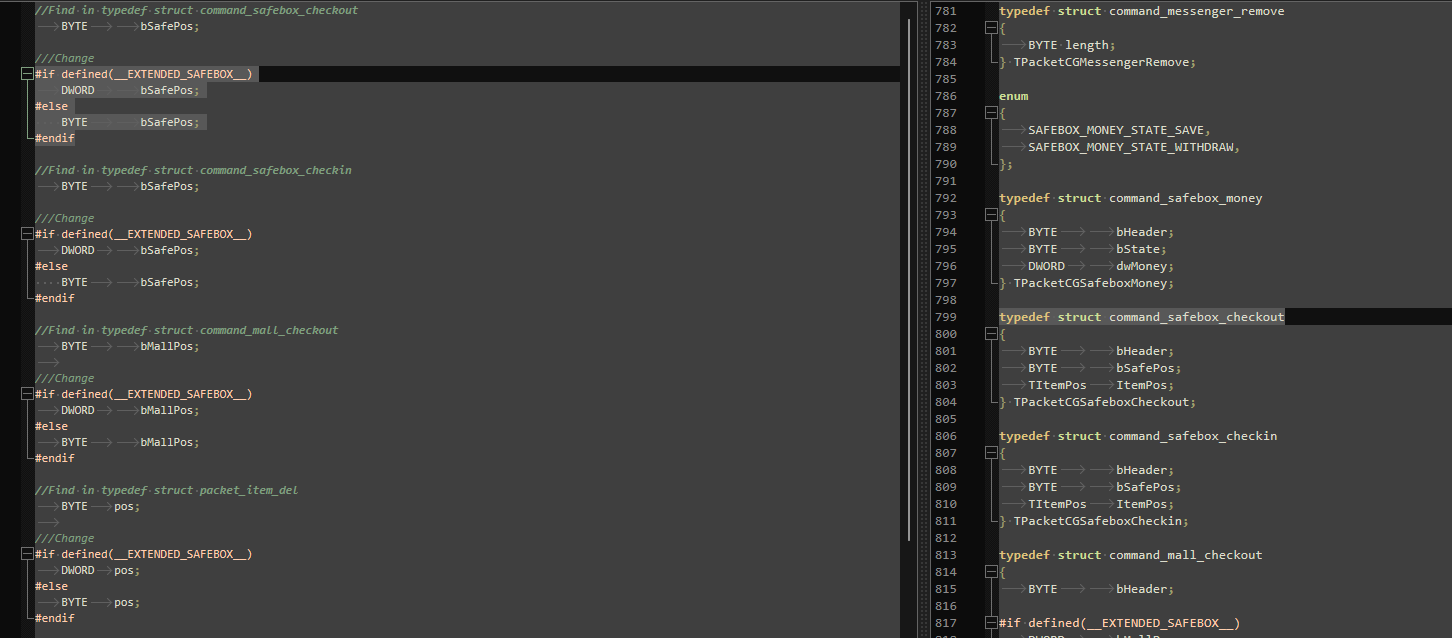Fold the #if defined block at line 817
This screenshot has height=638, width=1452.
991,623
